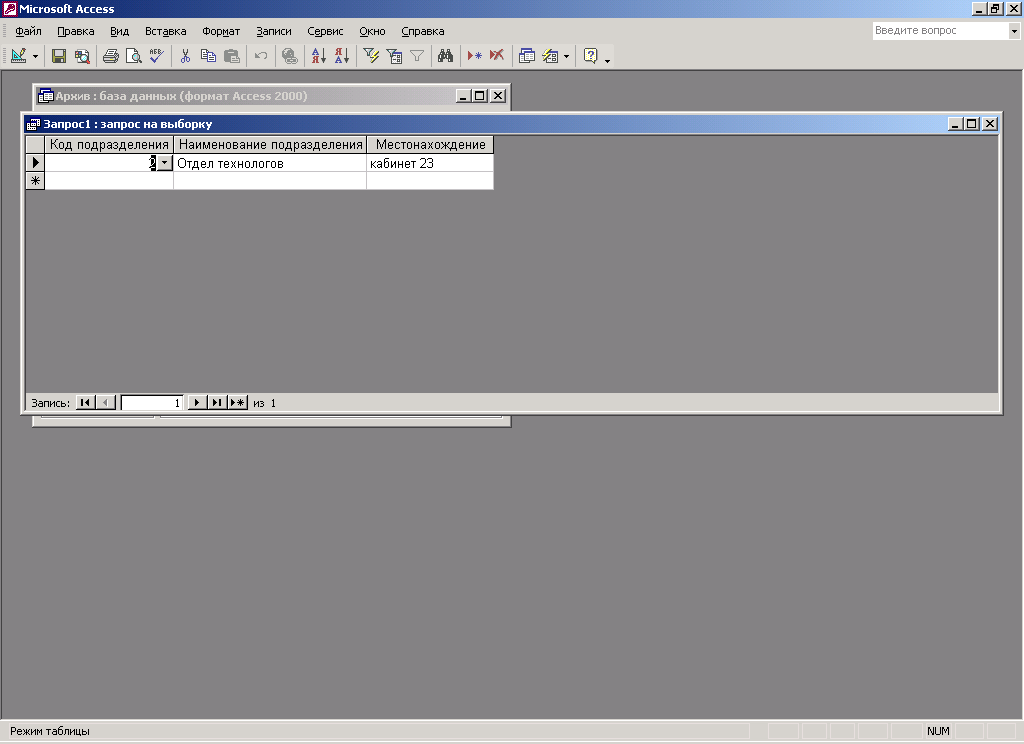Click the New Object AutoForm icon
Image resolution: width=1024 pixels, height=744 pixels.
(551, 56)
